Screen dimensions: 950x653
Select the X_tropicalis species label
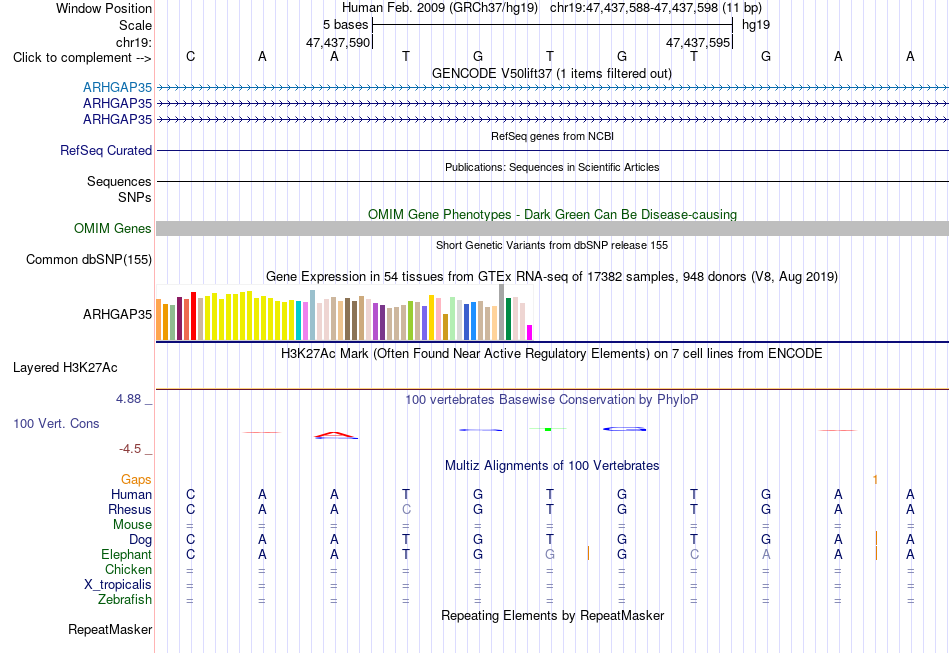tap(118, 585)
